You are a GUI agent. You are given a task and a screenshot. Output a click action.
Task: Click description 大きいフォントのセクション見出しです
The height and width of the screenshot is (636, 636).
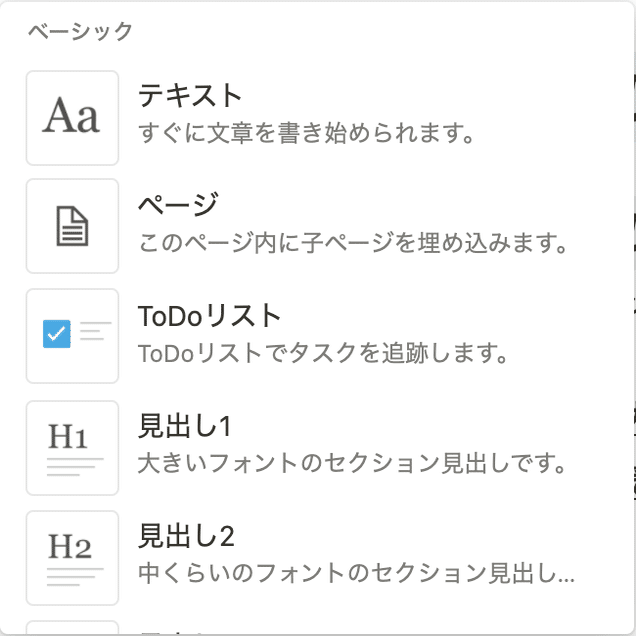click(x=352, y=464)
